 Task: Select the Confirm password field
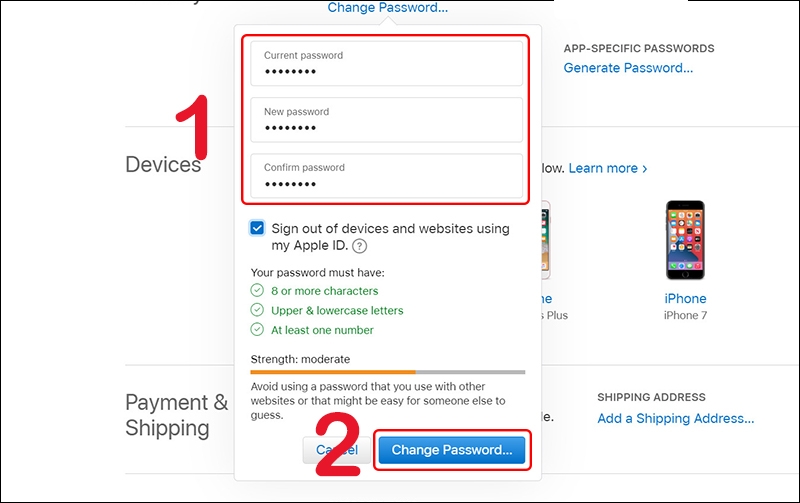pos(386,176)
